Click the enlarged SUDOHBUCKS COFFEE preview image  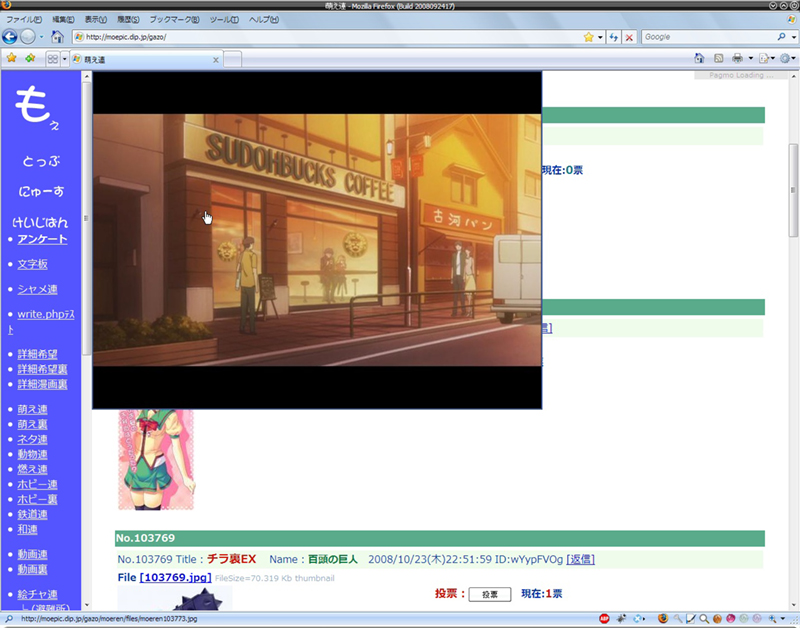317,240
